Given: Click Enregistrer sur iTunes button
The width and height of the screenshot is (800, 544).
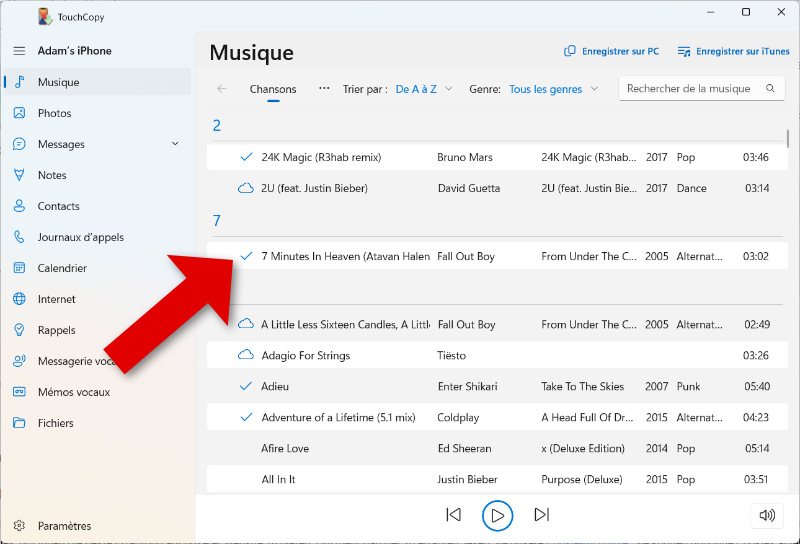Looking at the screenshot, I should tap(733, 51).
